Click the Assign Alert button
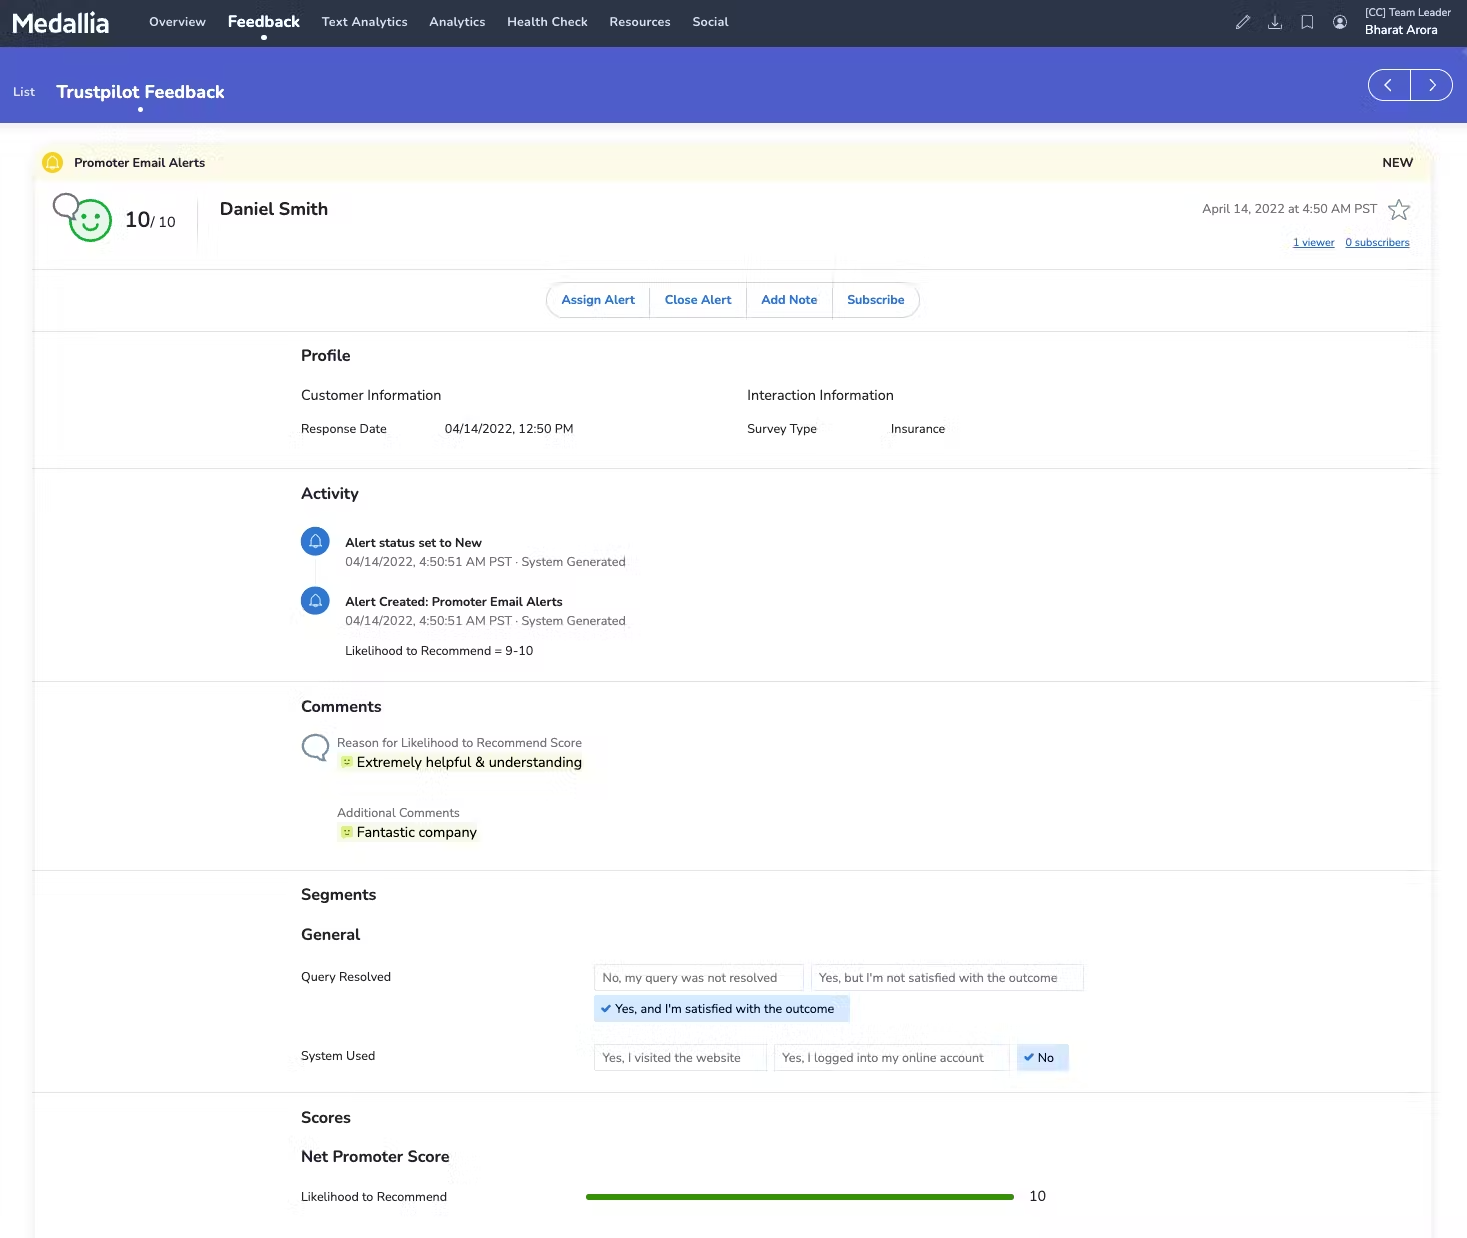 [x=598, y=300]
